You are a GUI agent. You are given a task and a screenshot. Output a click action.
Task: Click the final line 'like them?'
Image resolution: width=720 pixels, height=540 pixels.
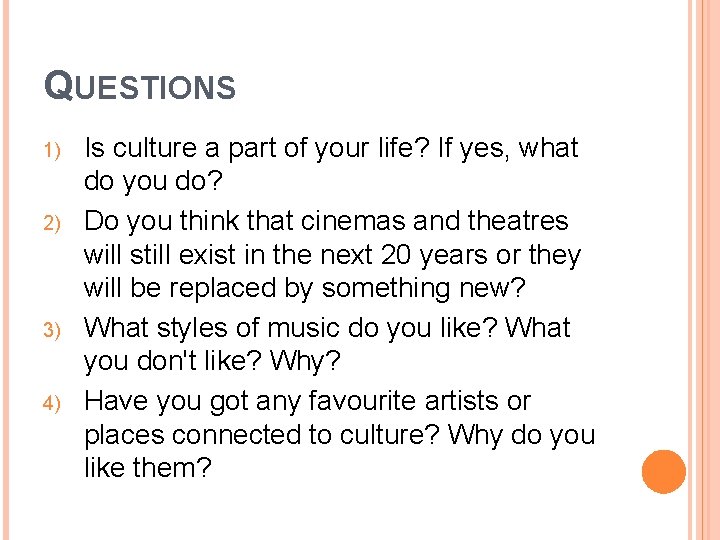click(148, 468)
